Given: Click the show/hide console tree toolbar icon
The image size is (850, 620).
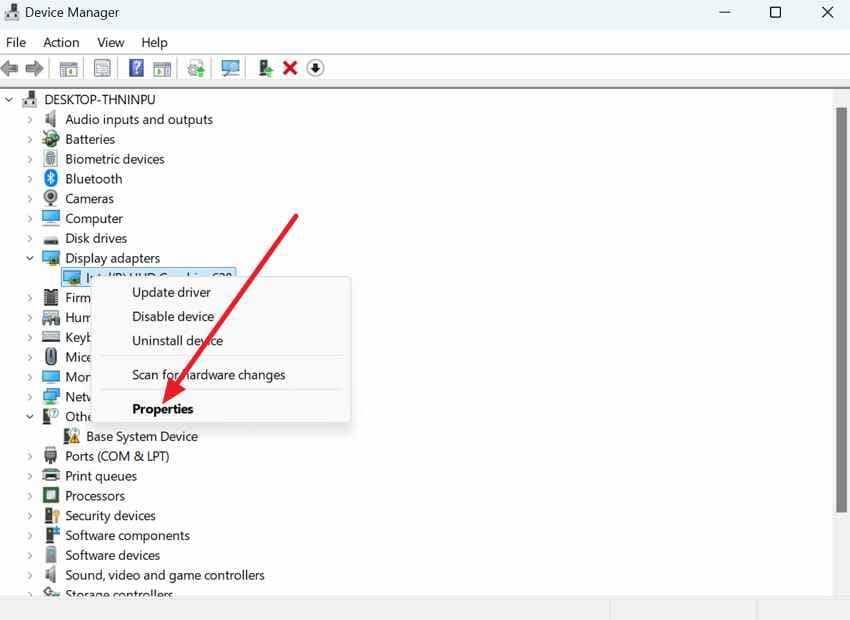Looking at the screenshot, I should coord(68,68).
